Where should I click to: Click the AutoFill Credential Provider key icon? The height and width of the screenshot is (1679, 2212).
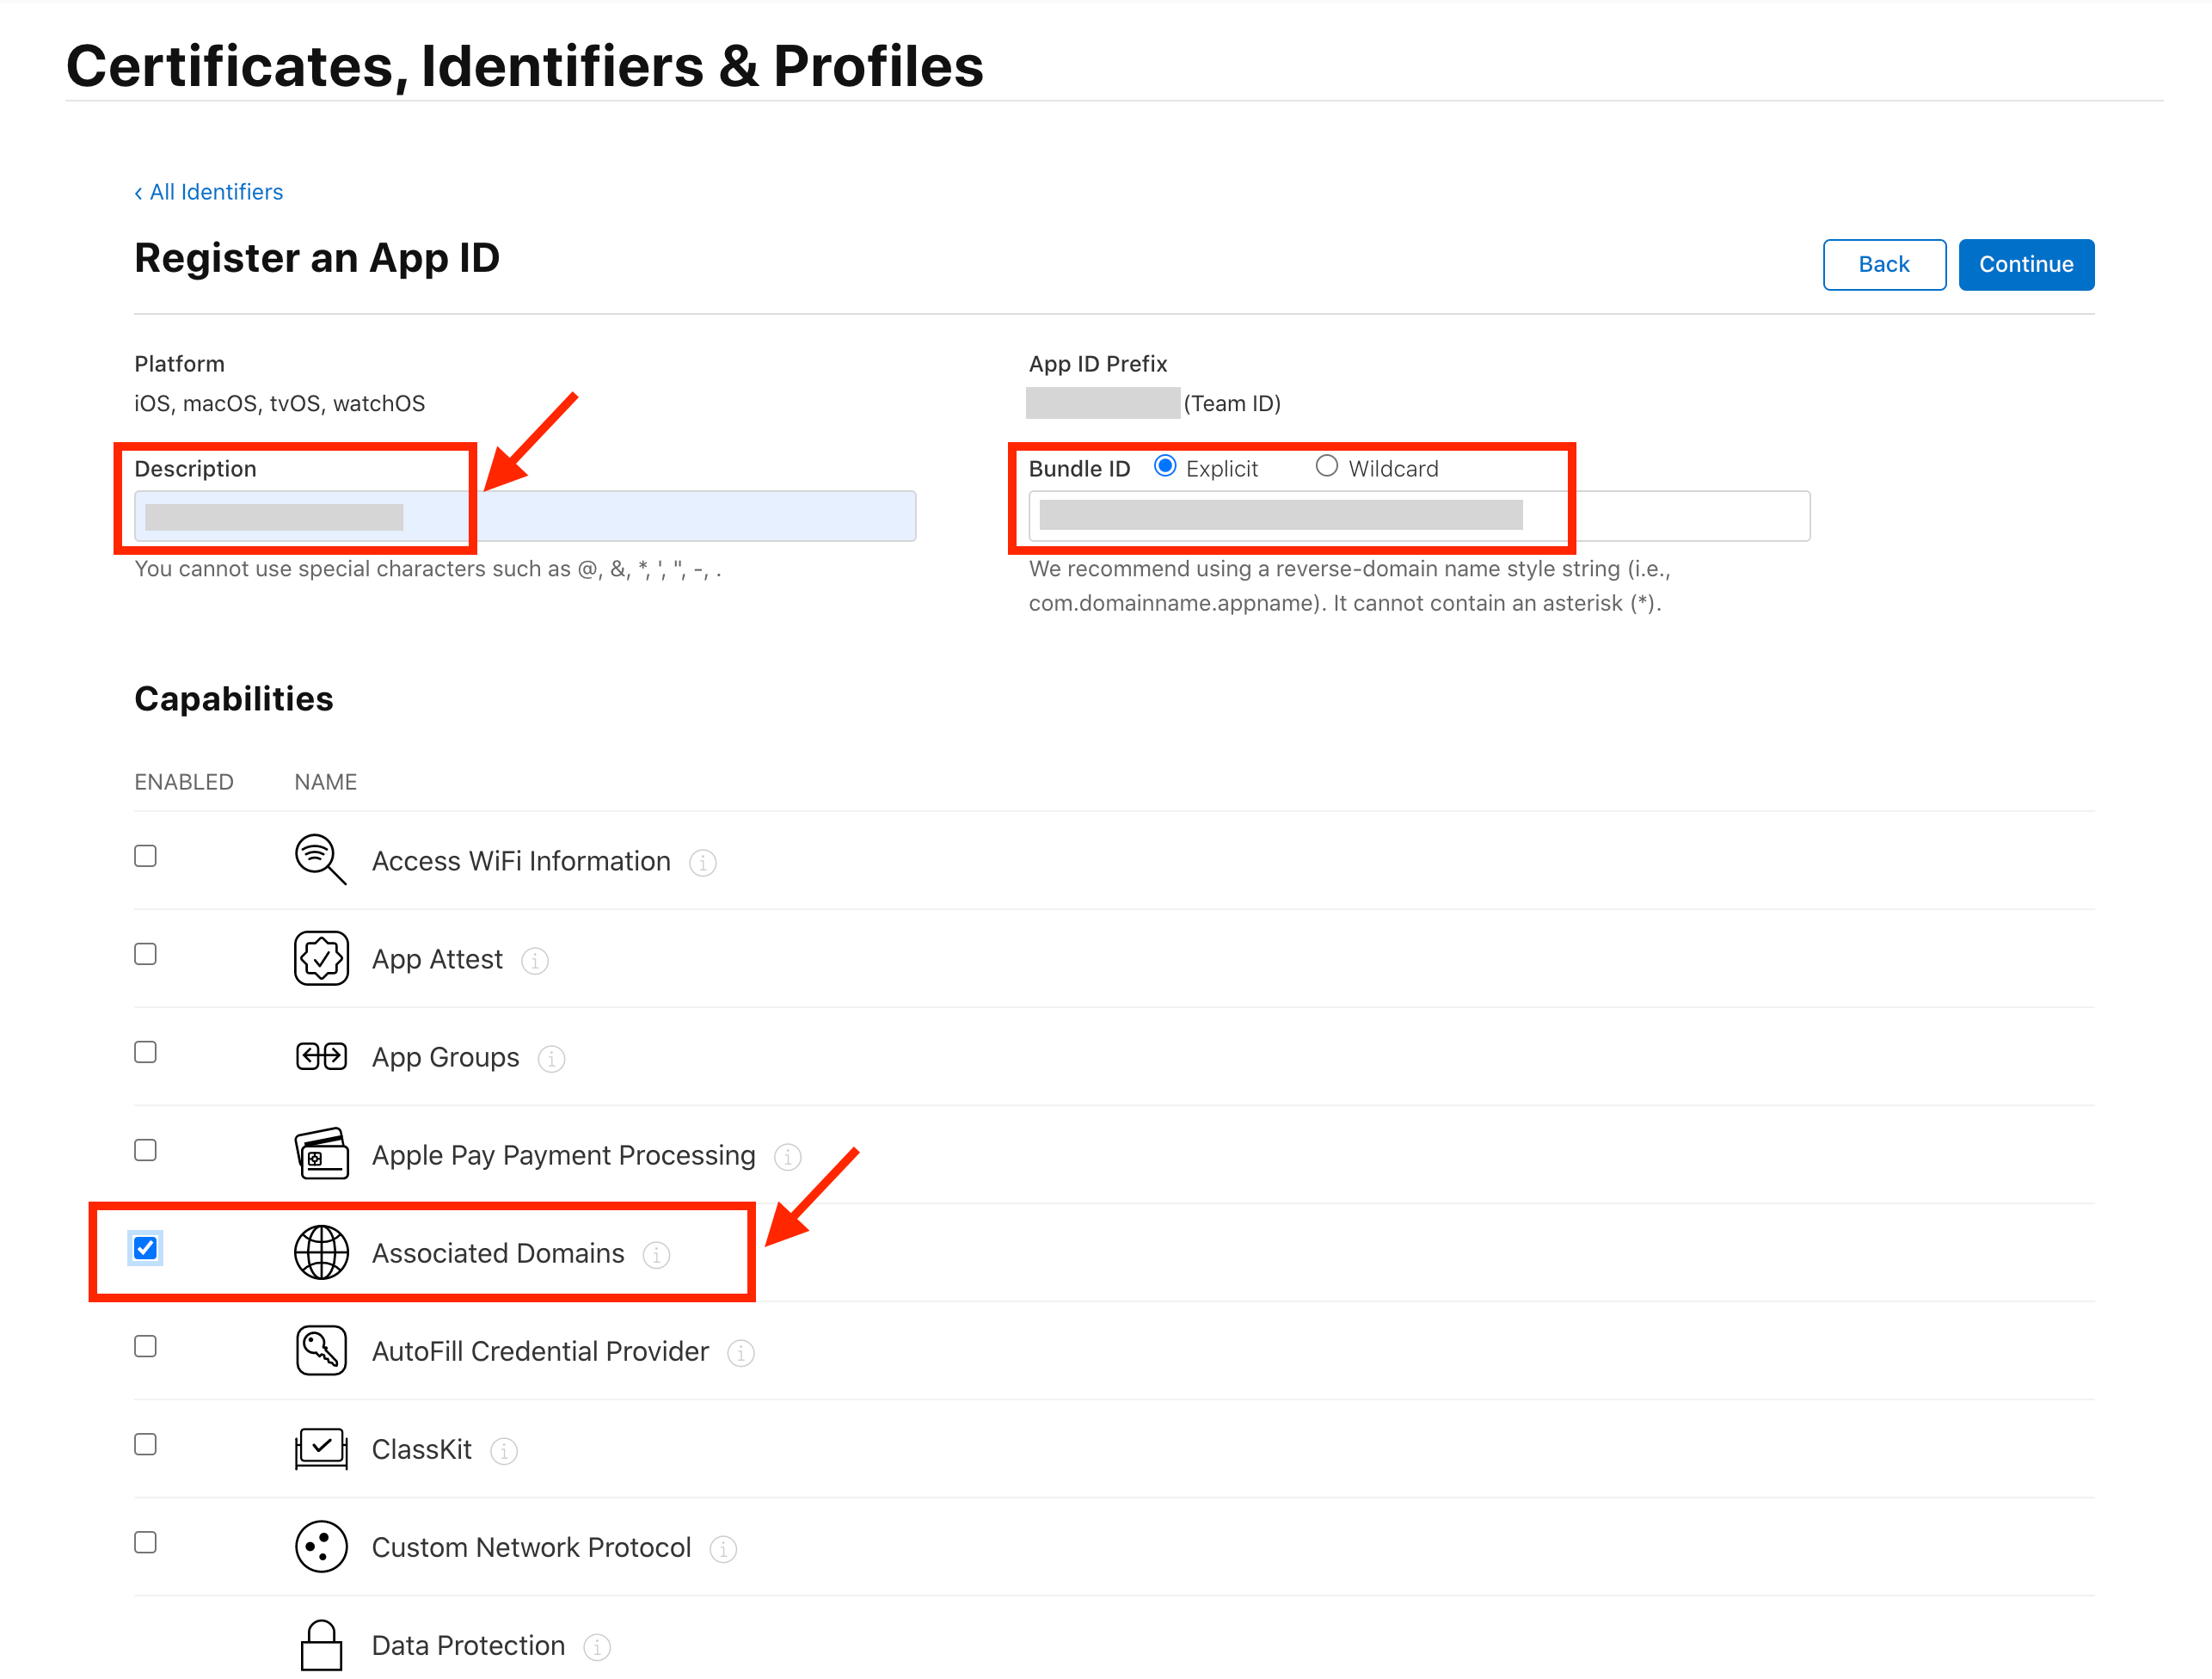coord(321,1350)
